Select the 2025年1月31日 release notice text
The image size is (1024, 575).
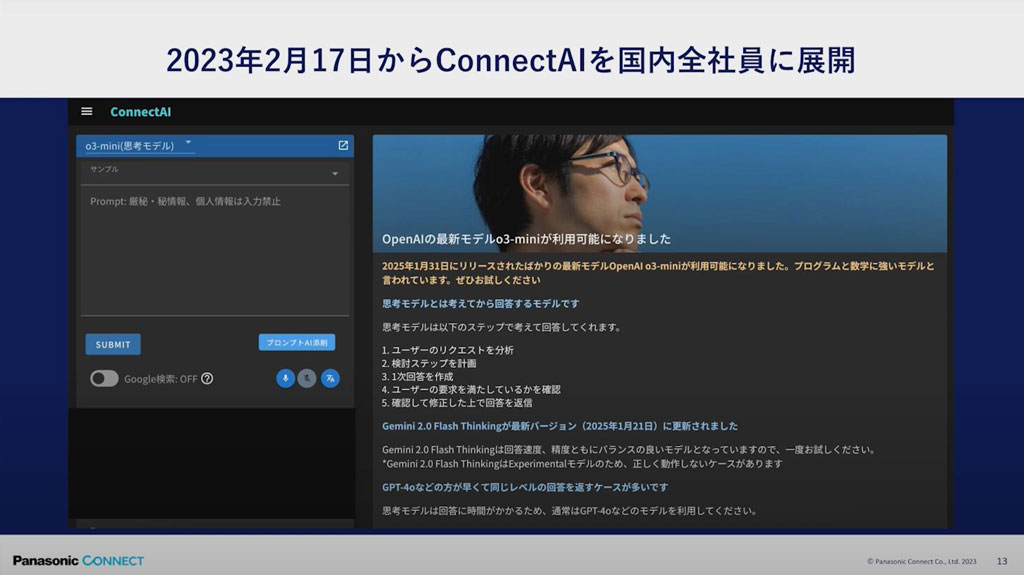658,273
